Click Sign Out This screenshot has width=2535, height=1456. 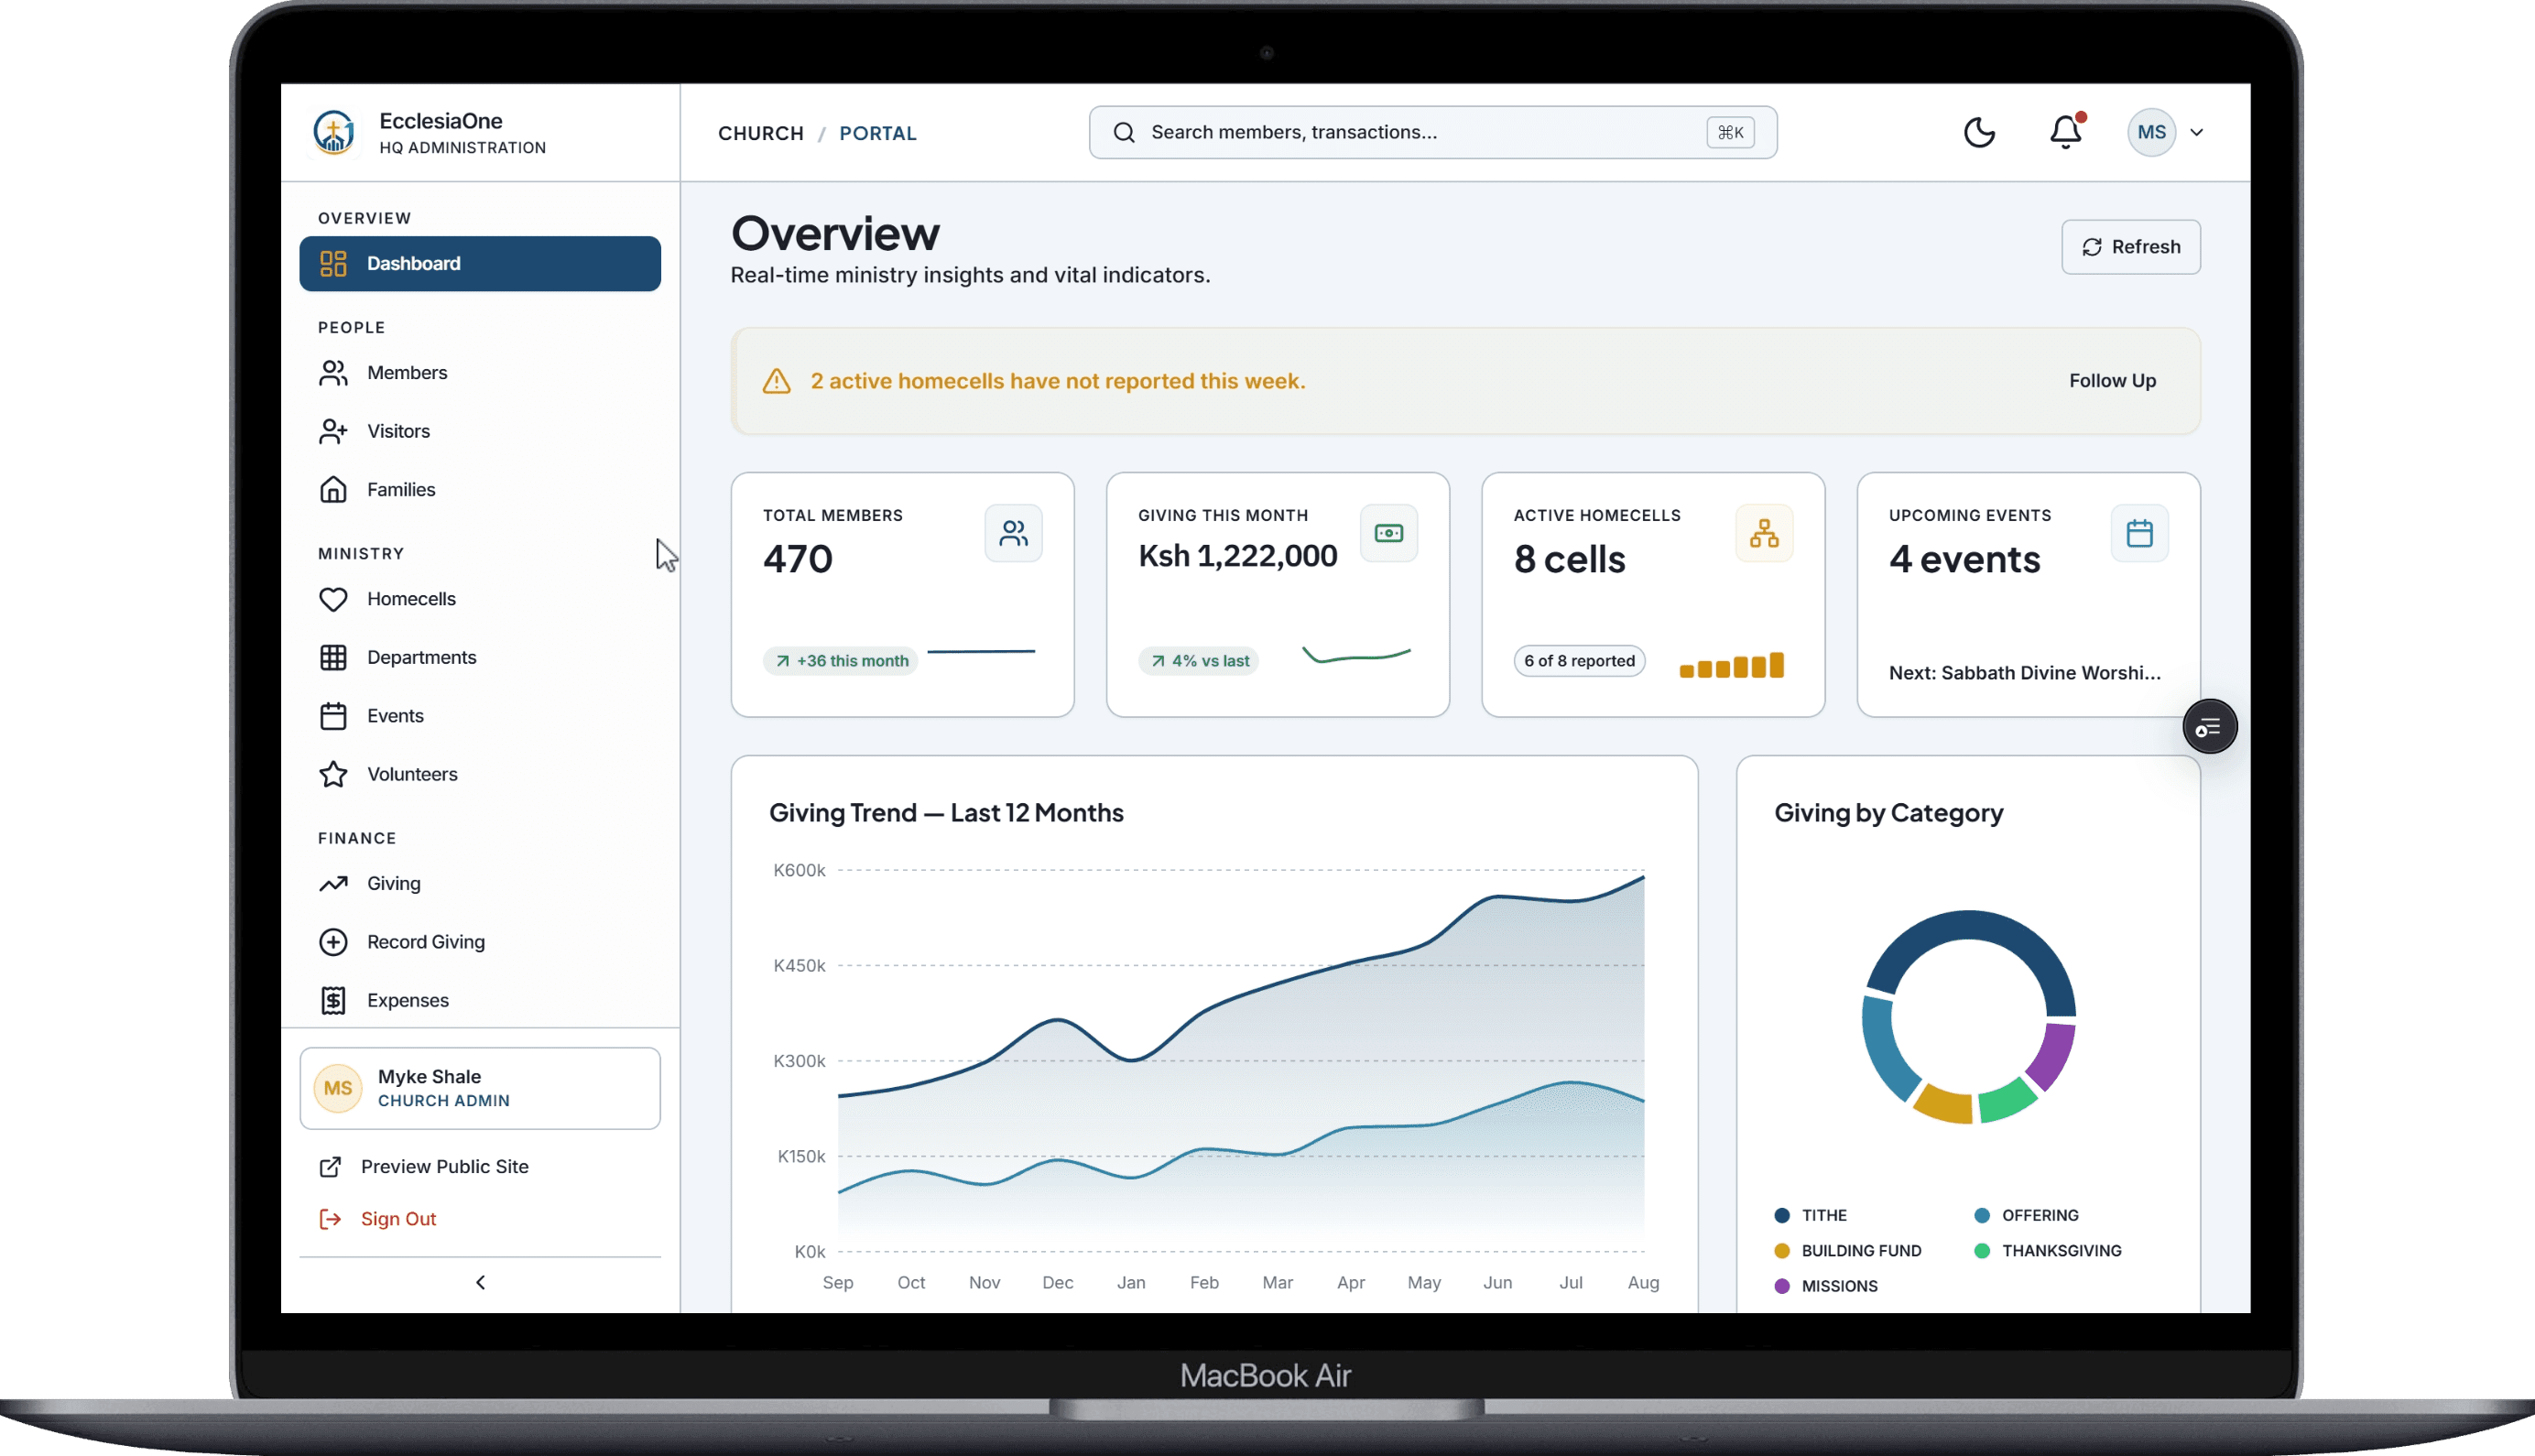378,1218
